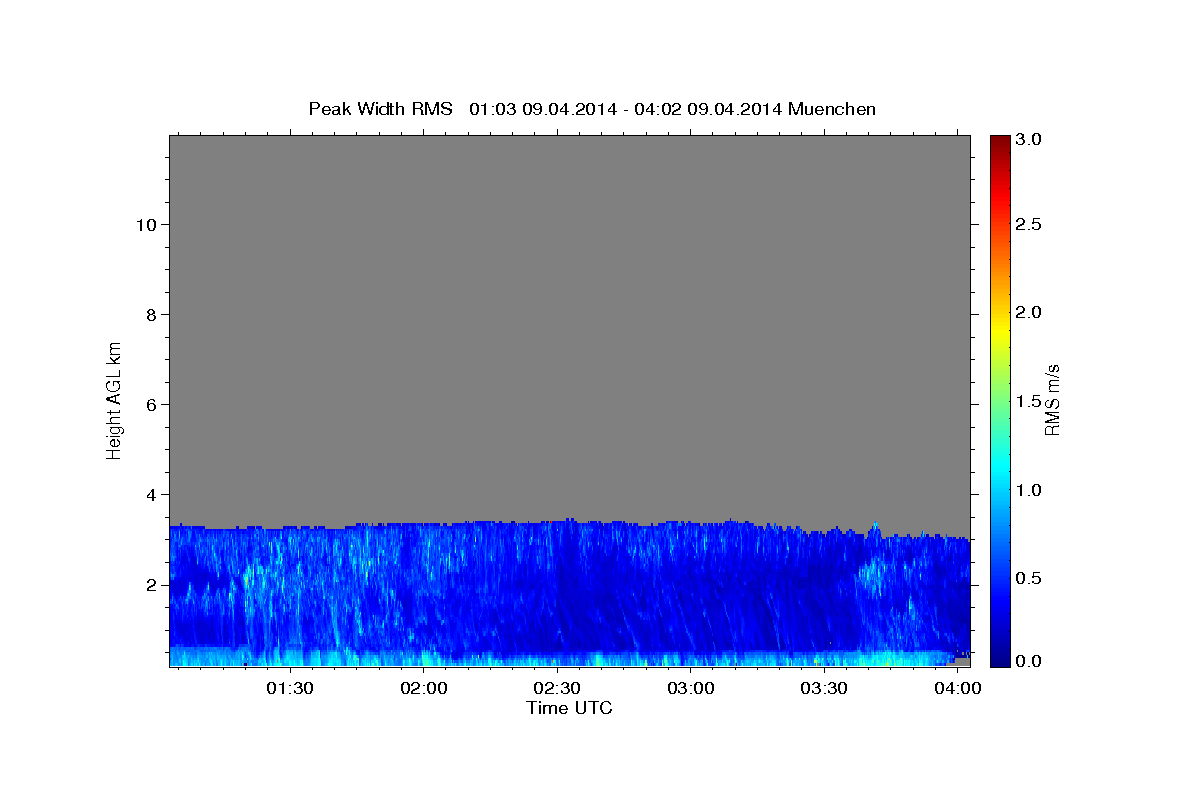
Task: Click the 02:00 time tick label
Action: point(424,689)
